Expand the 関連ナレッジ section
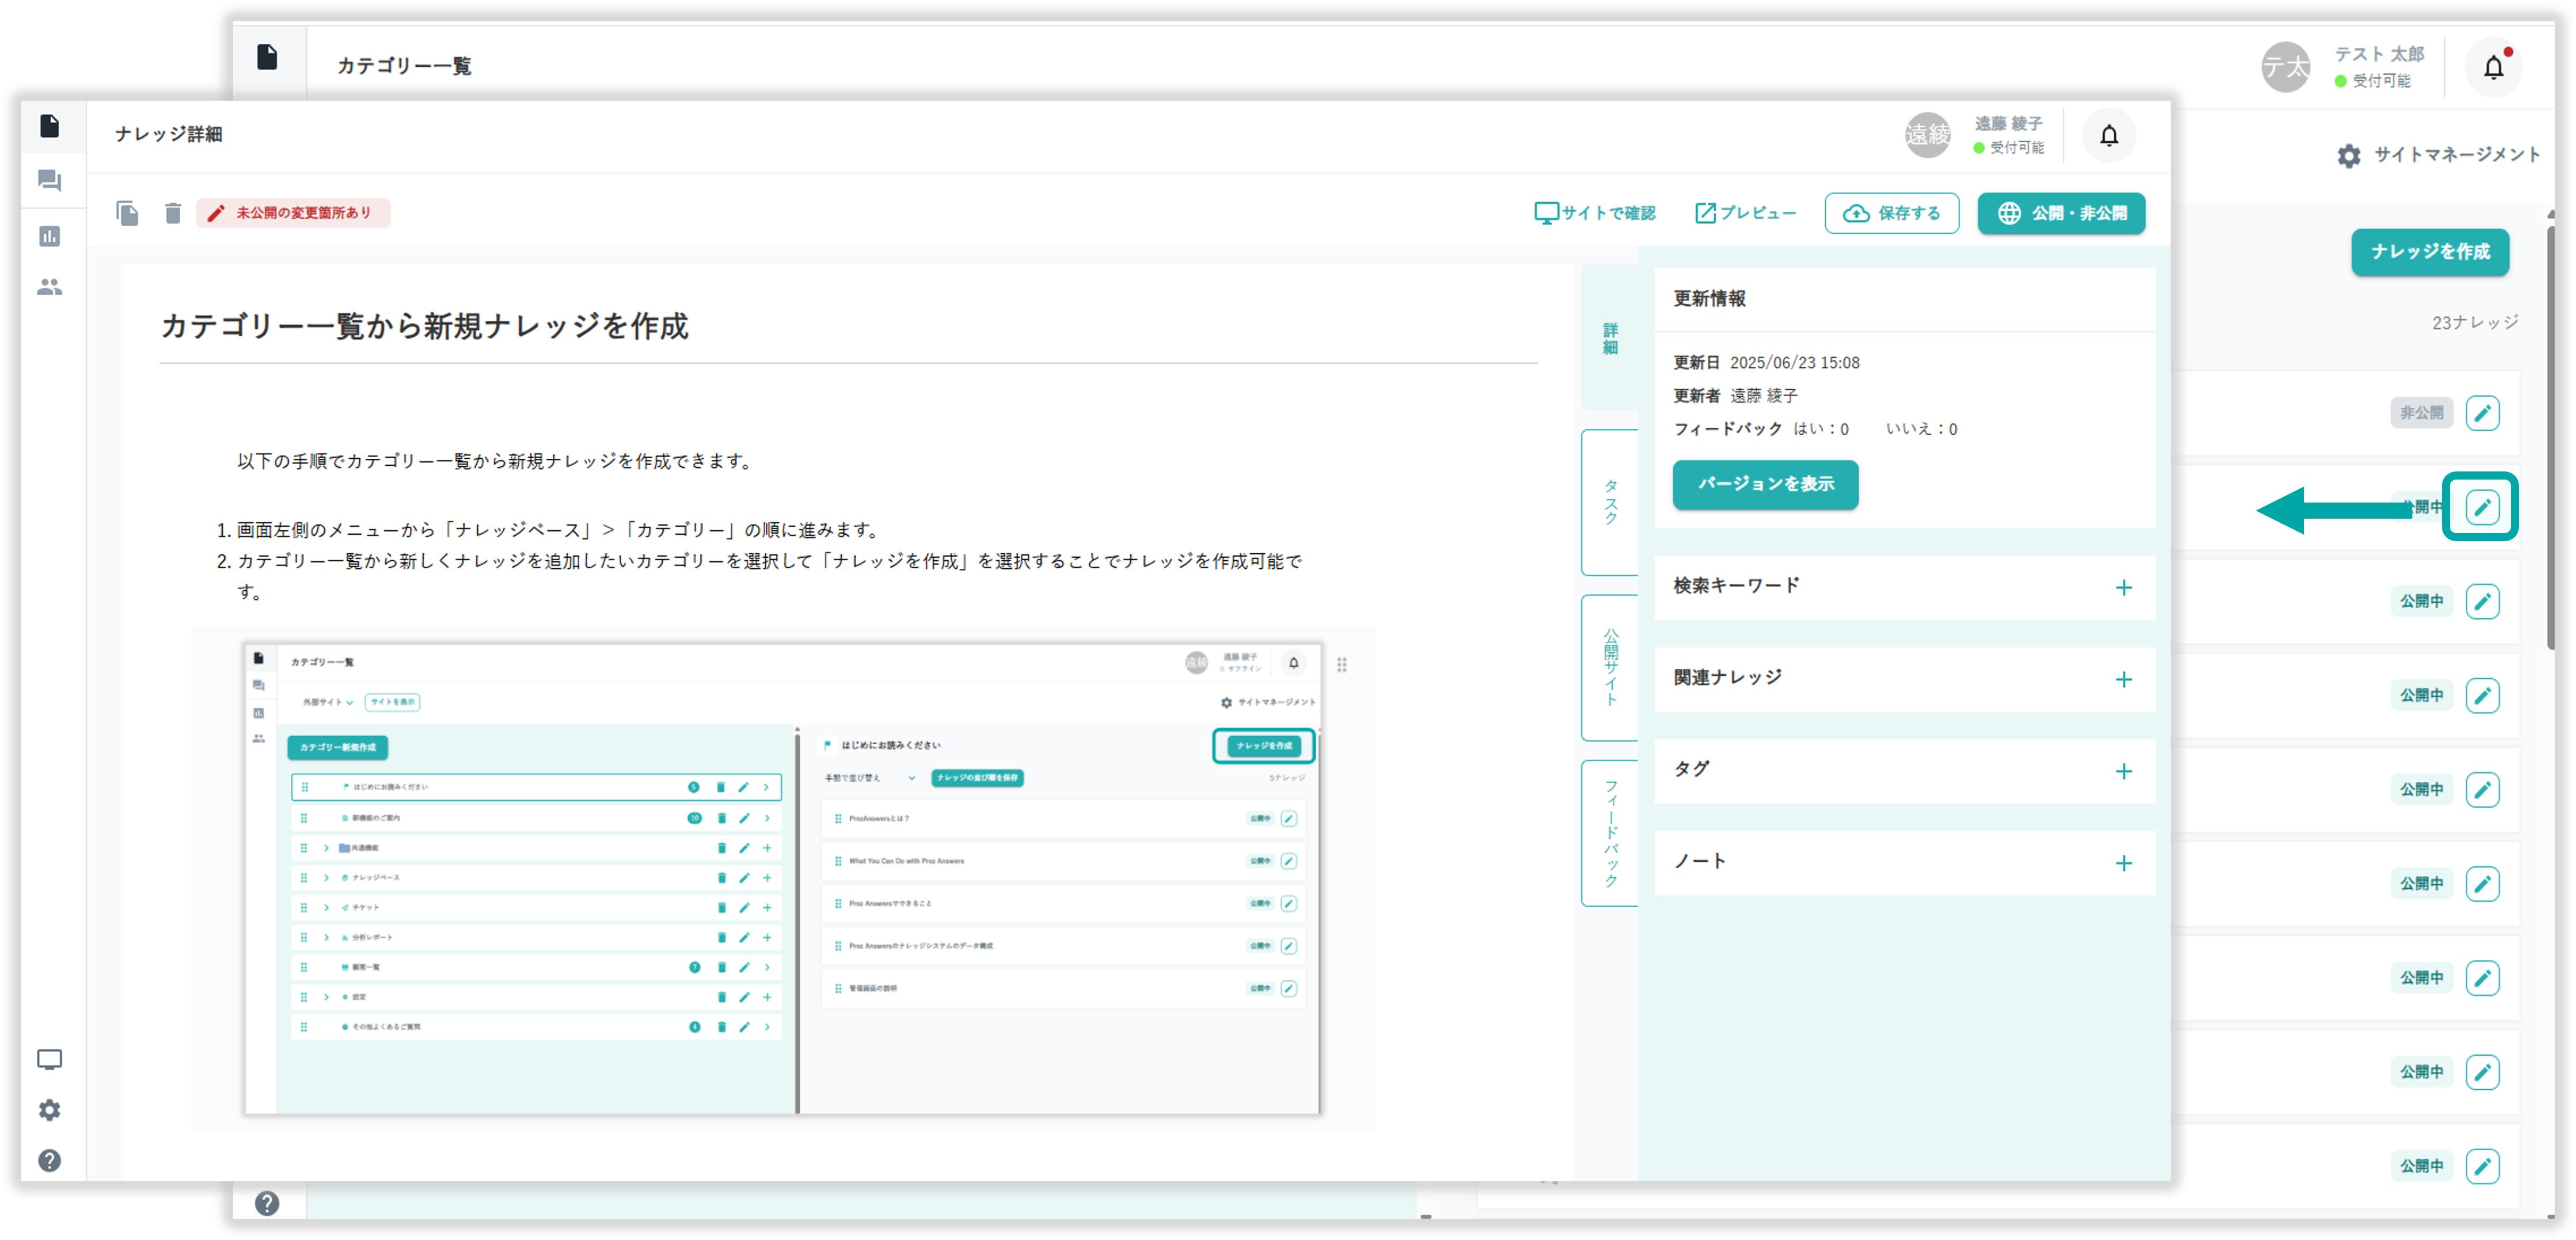Viewport: 2576px width, 1240px height. click(2123, 680)
